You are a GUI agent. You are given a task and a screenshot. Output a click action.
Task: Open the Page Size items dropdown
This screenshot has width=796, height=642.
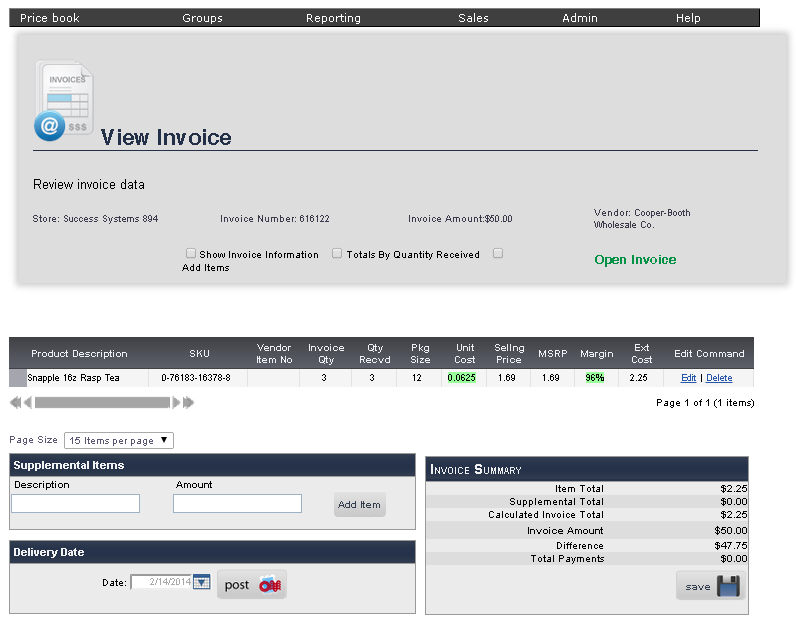(119, 440)
